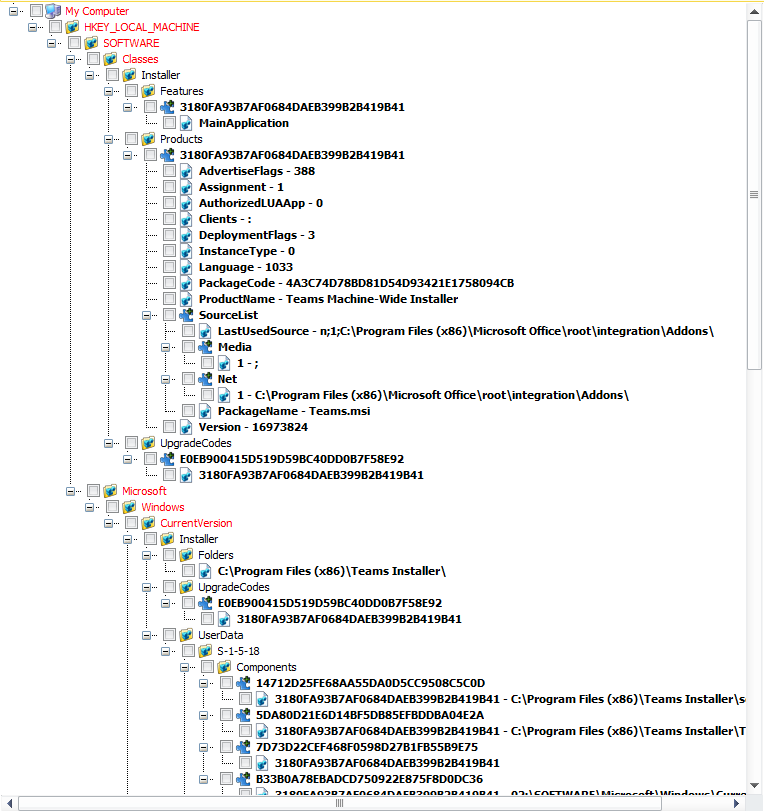The height and width of the screenshot is (811, 764).
Task: Collapse the Classes node
Action: coord(70,59)
